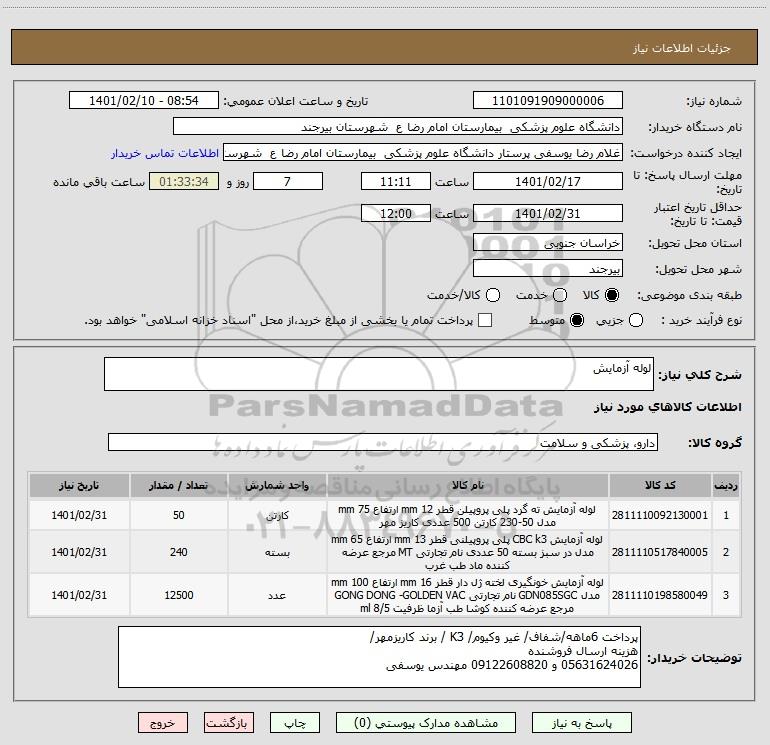The image size is (770, 745).
Task: Click product code 2811110517840005
Action: tap(660, 552)
